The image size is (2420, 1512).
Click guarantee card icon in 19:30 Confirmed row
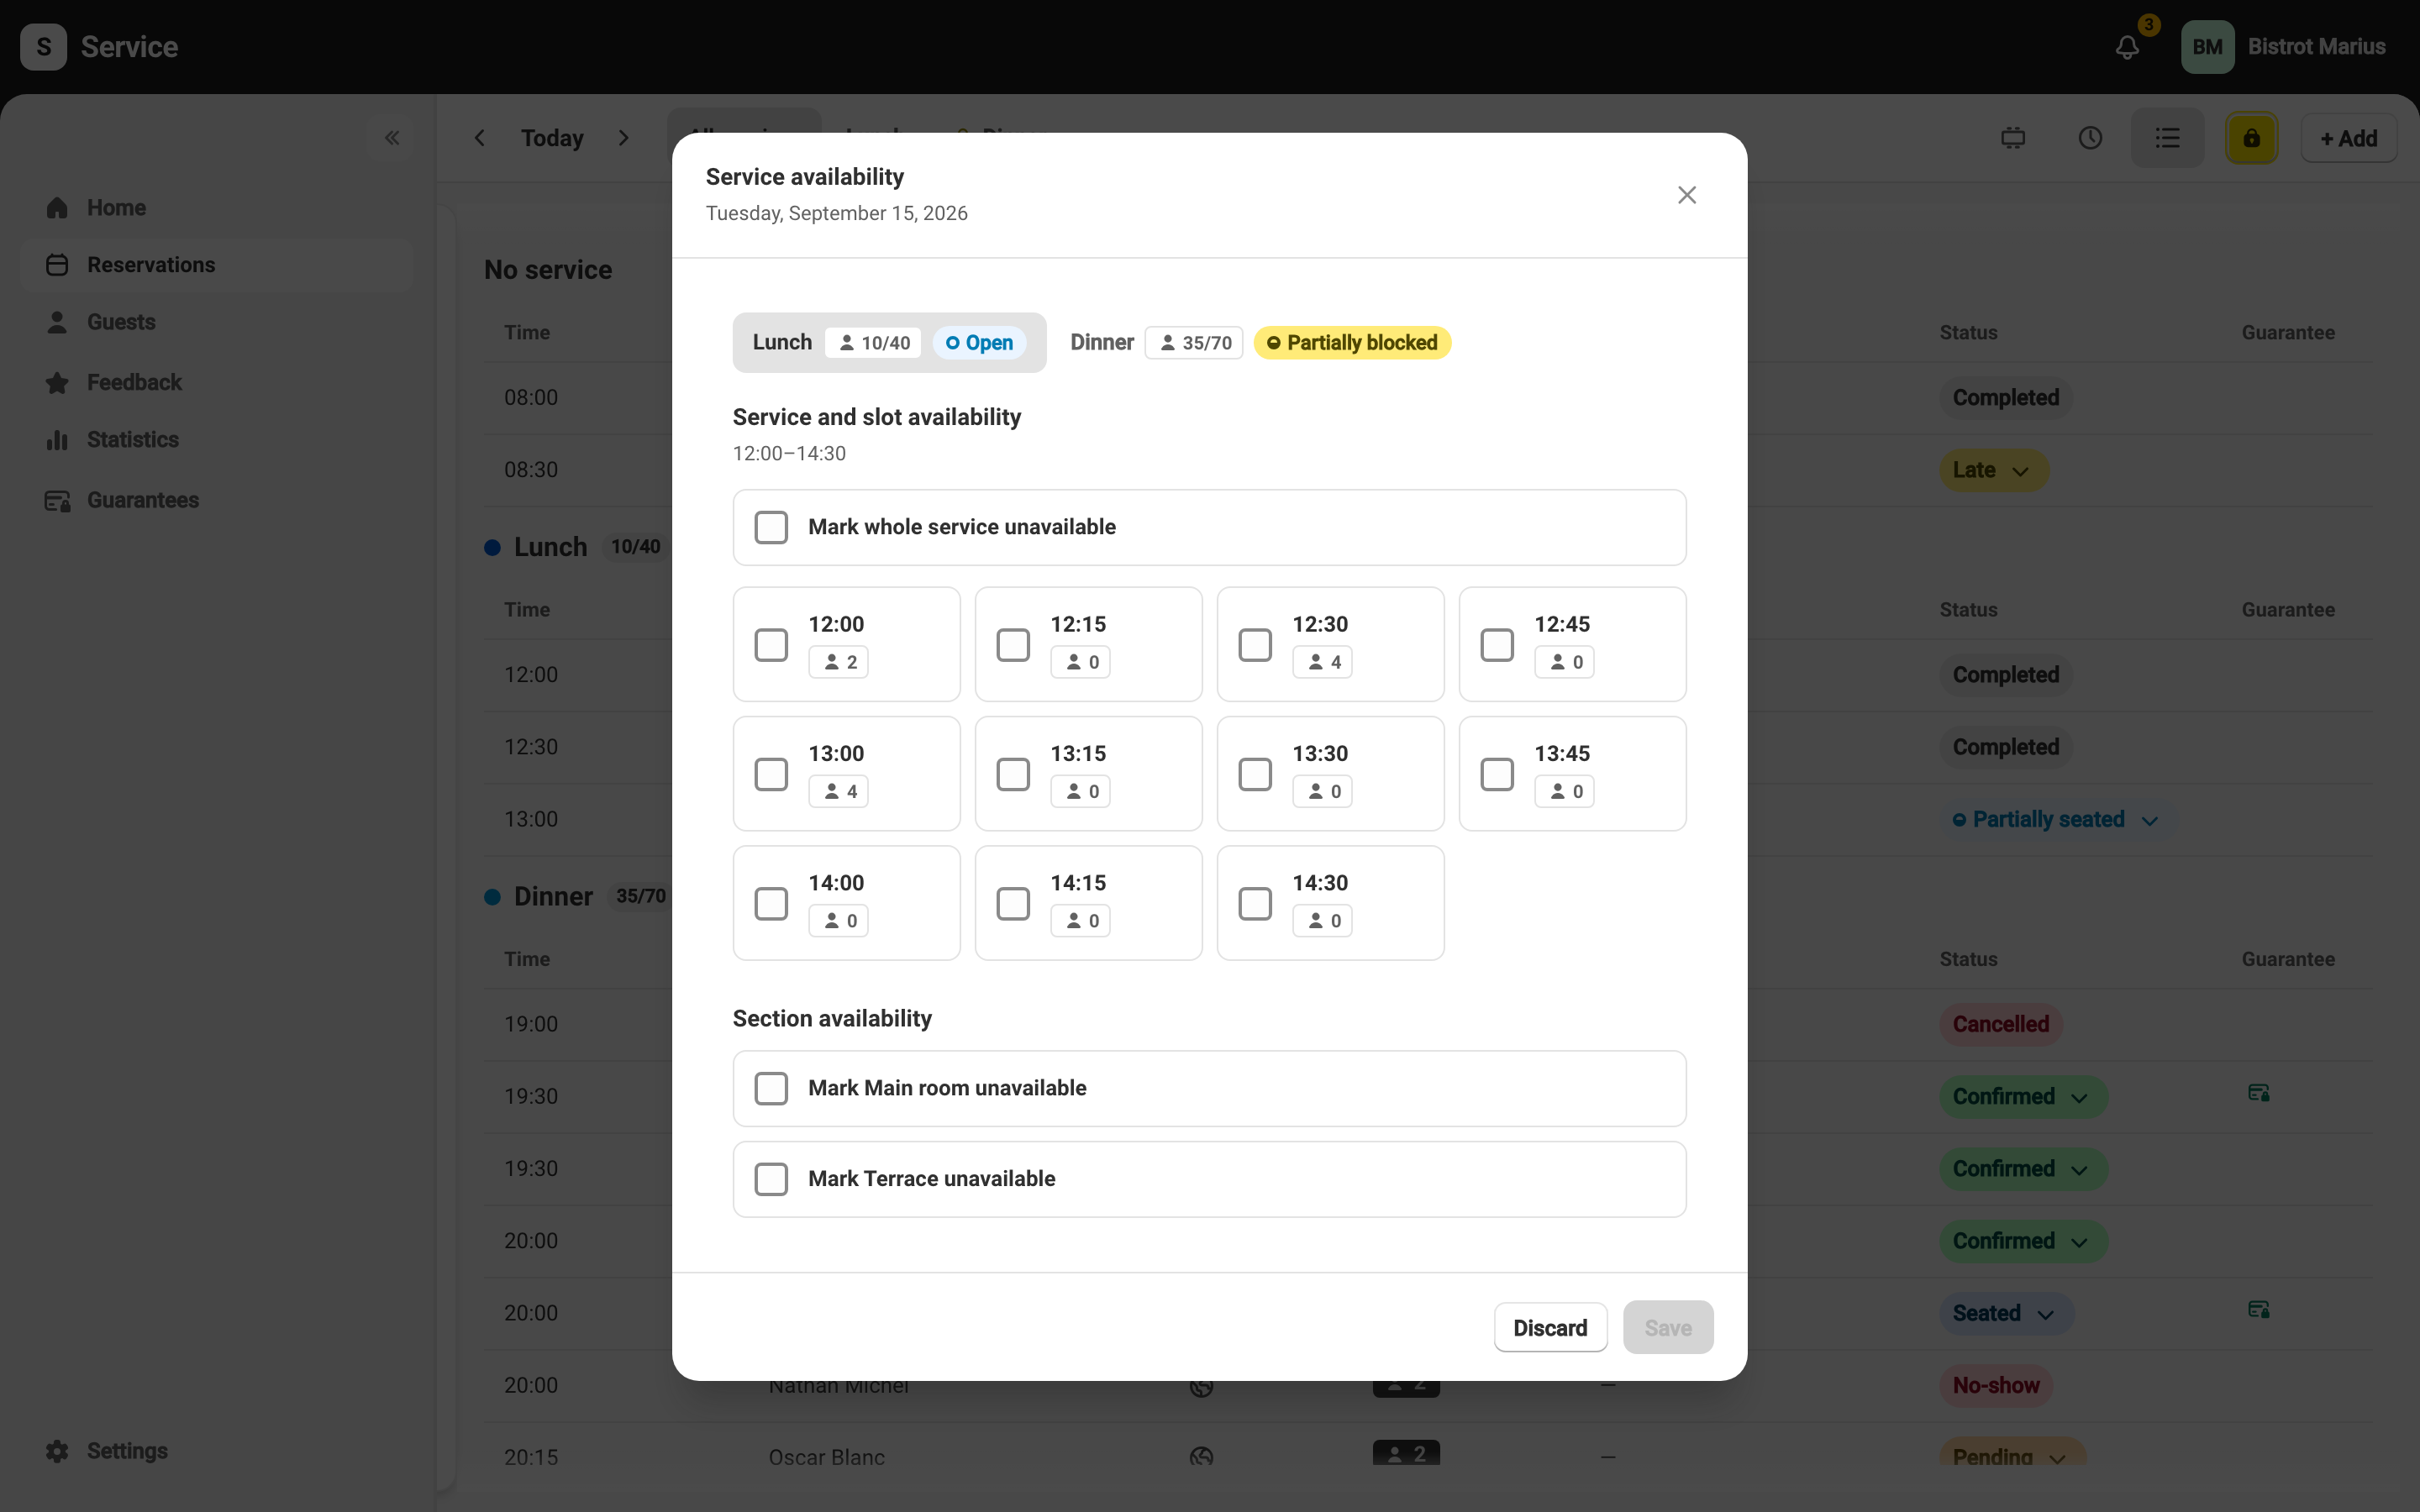pyautogui.click(x=2258, y=1093)
